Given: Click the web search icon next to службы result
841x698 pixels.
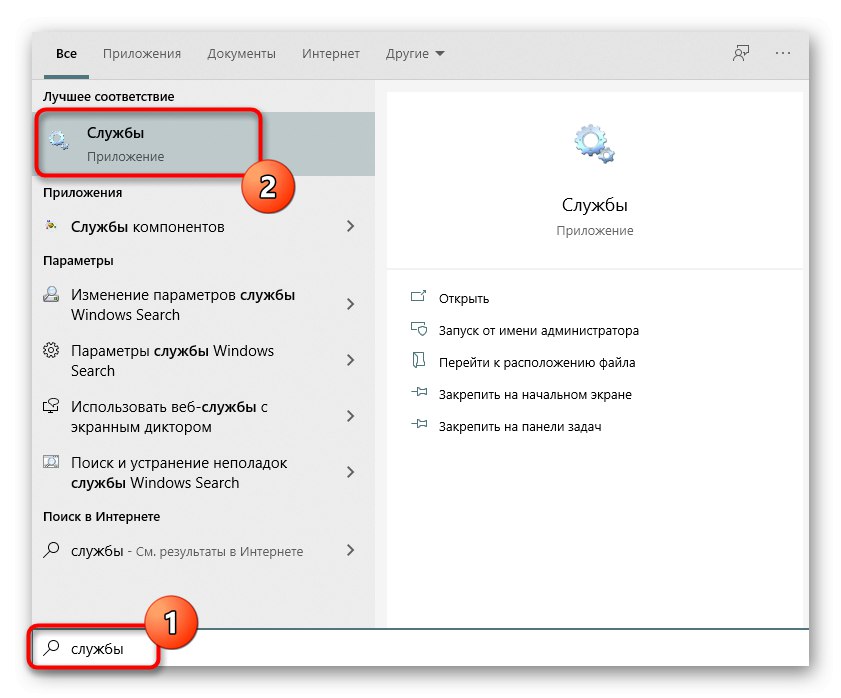Looking at the screenshot, I should pos(51,551).
